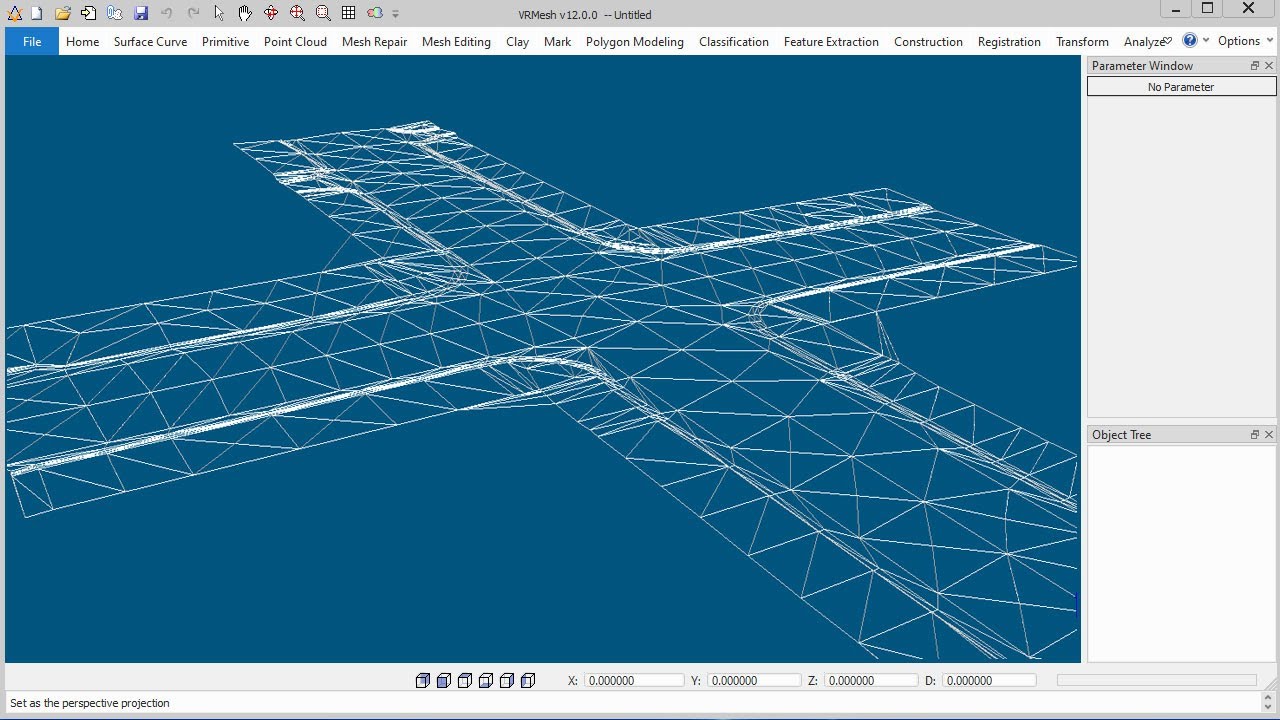
Task: Click the Object Tree title text
Action: (1121, 435)
